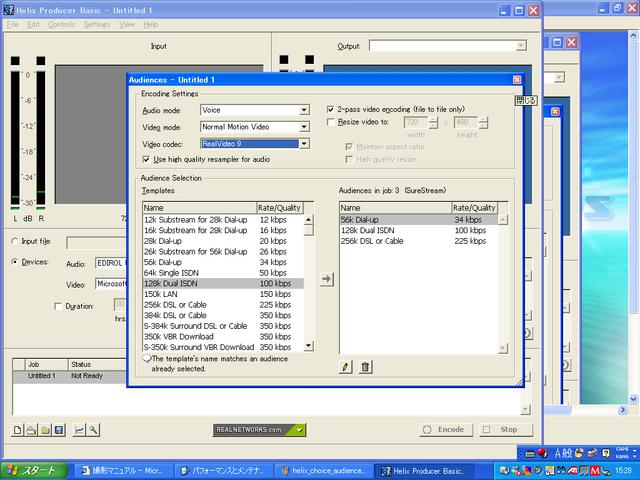Select 12k Substream for 28k Dial-up row
Viewport: 640px width, 480px height.
point(223,220)
